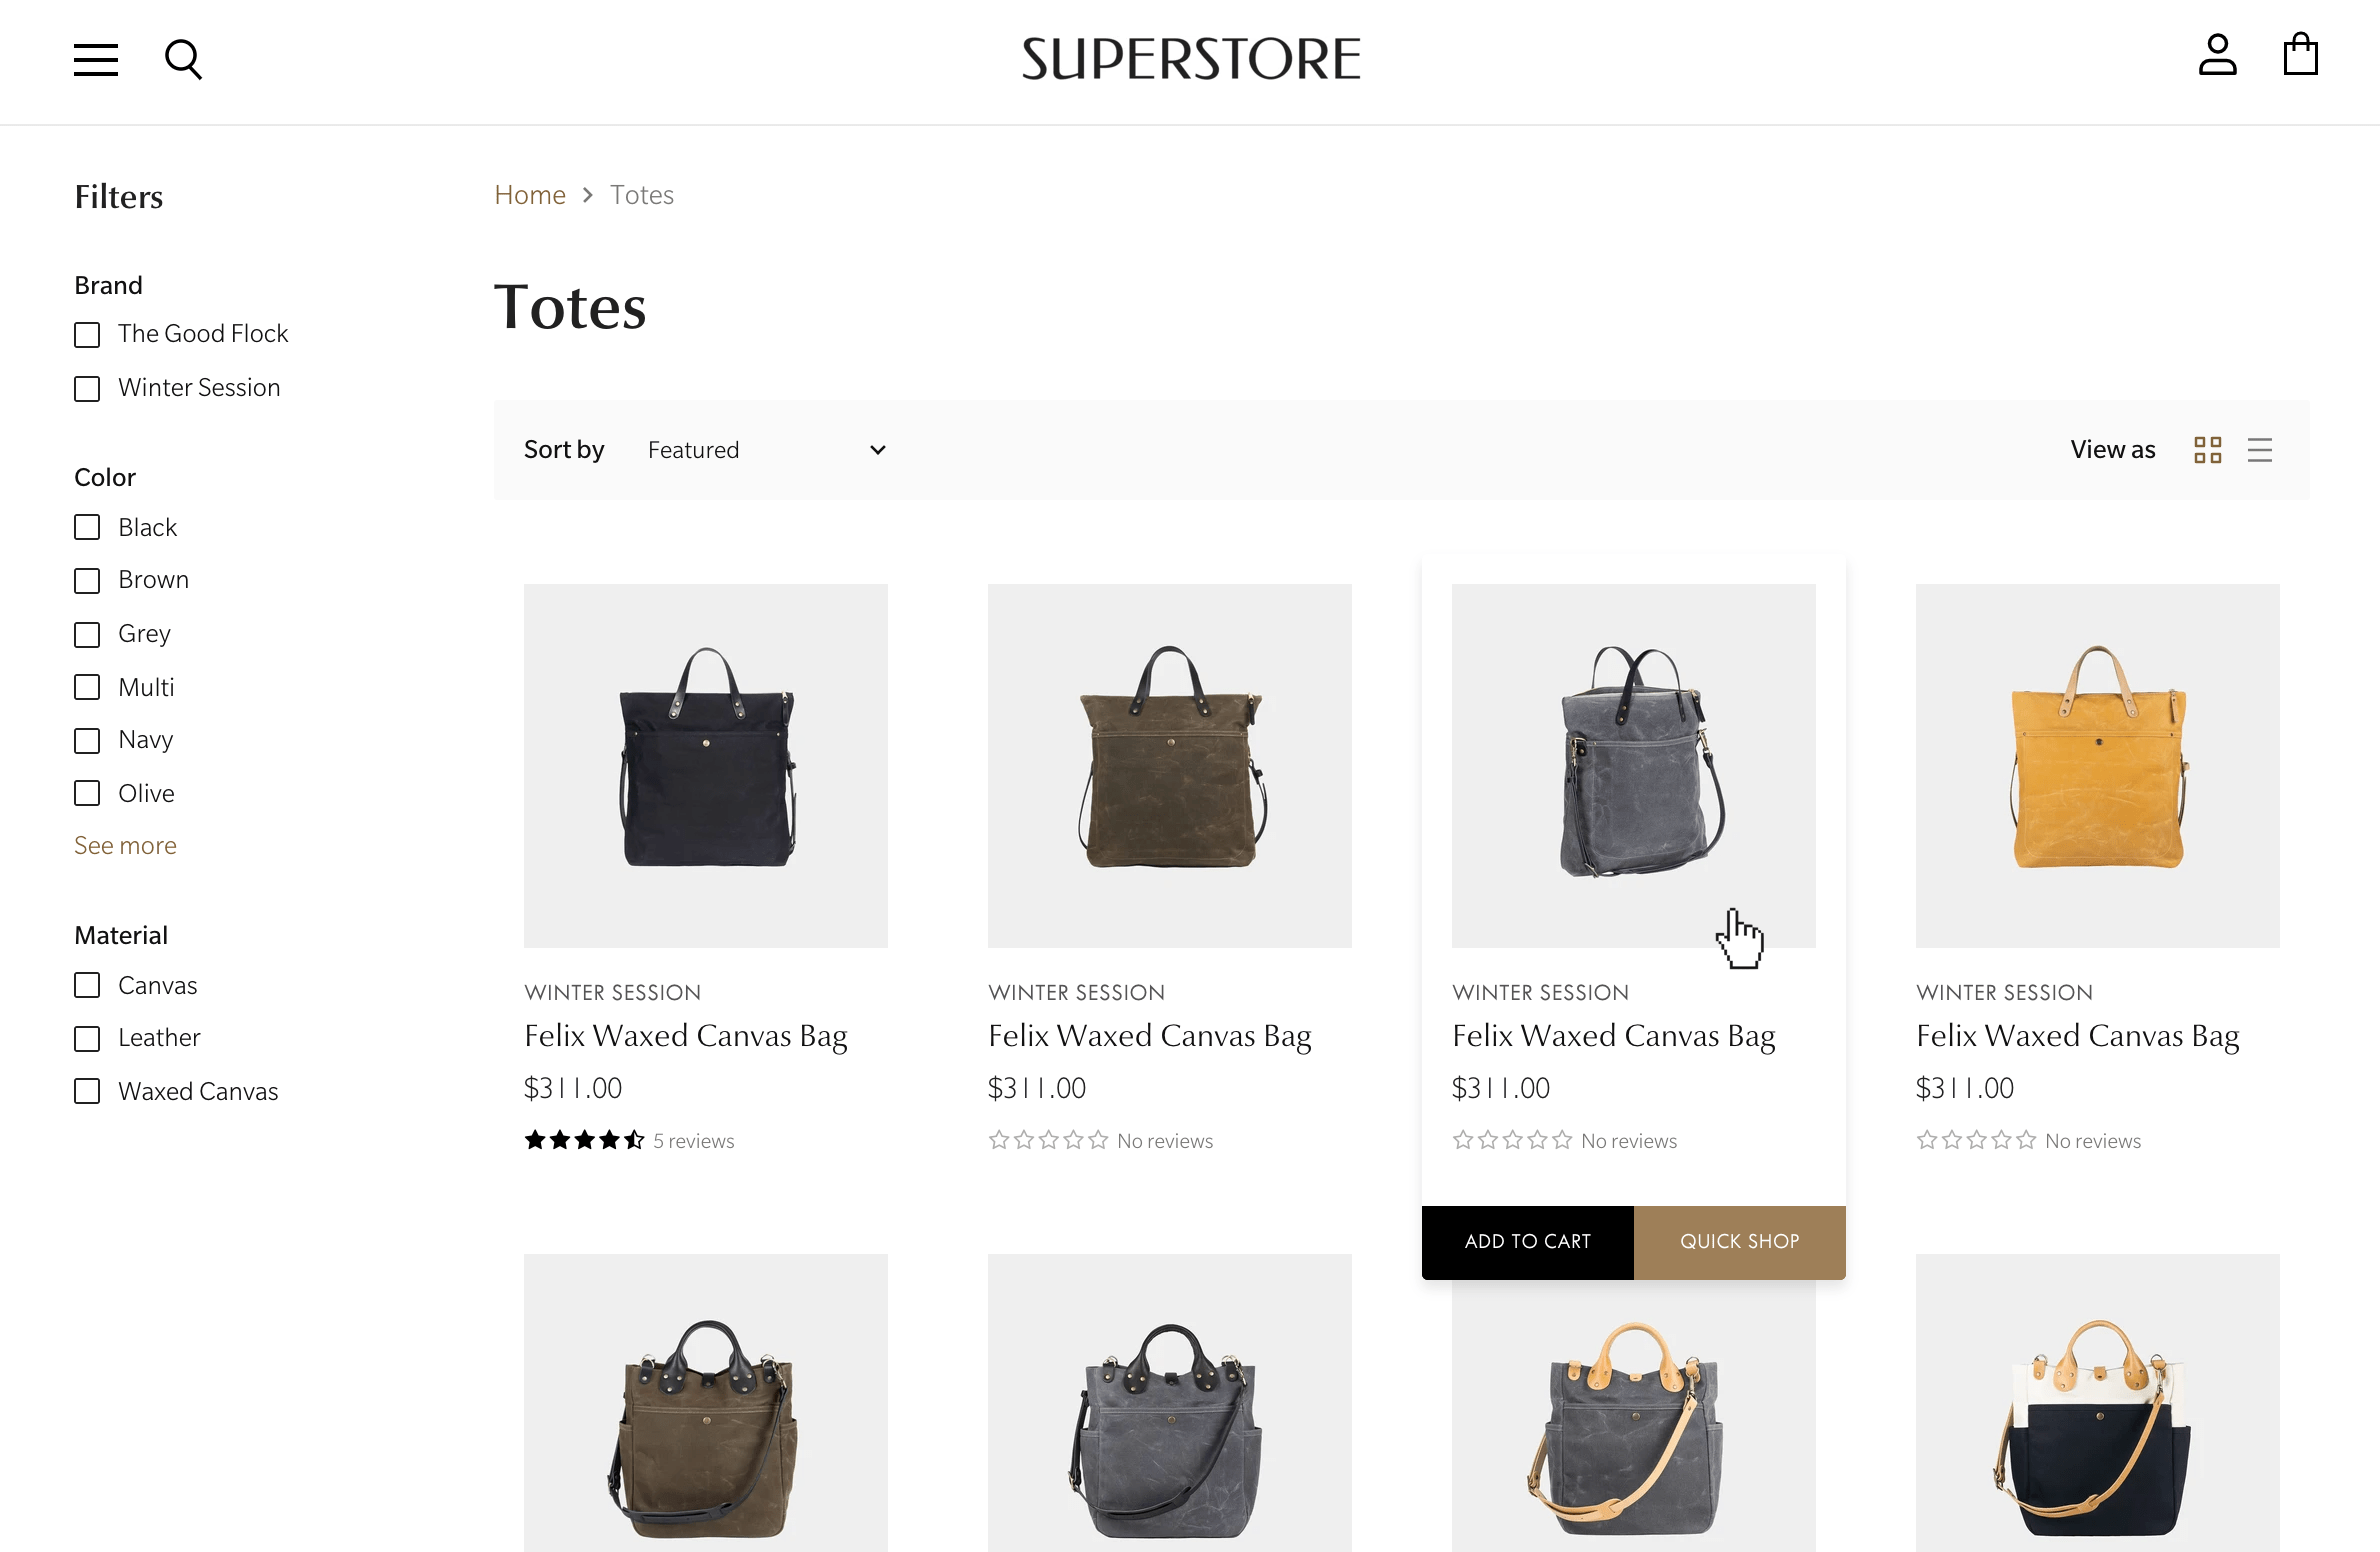The image size is (2380, 1552).
Task: Switch to list view icon
Action: click(x=2260, y=450)
